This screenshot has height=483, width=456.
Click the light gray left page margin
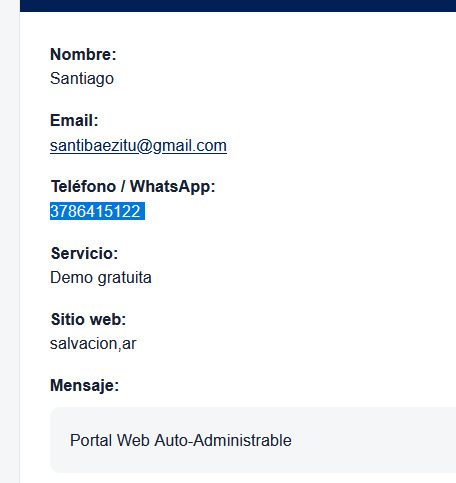pos(10,241)
